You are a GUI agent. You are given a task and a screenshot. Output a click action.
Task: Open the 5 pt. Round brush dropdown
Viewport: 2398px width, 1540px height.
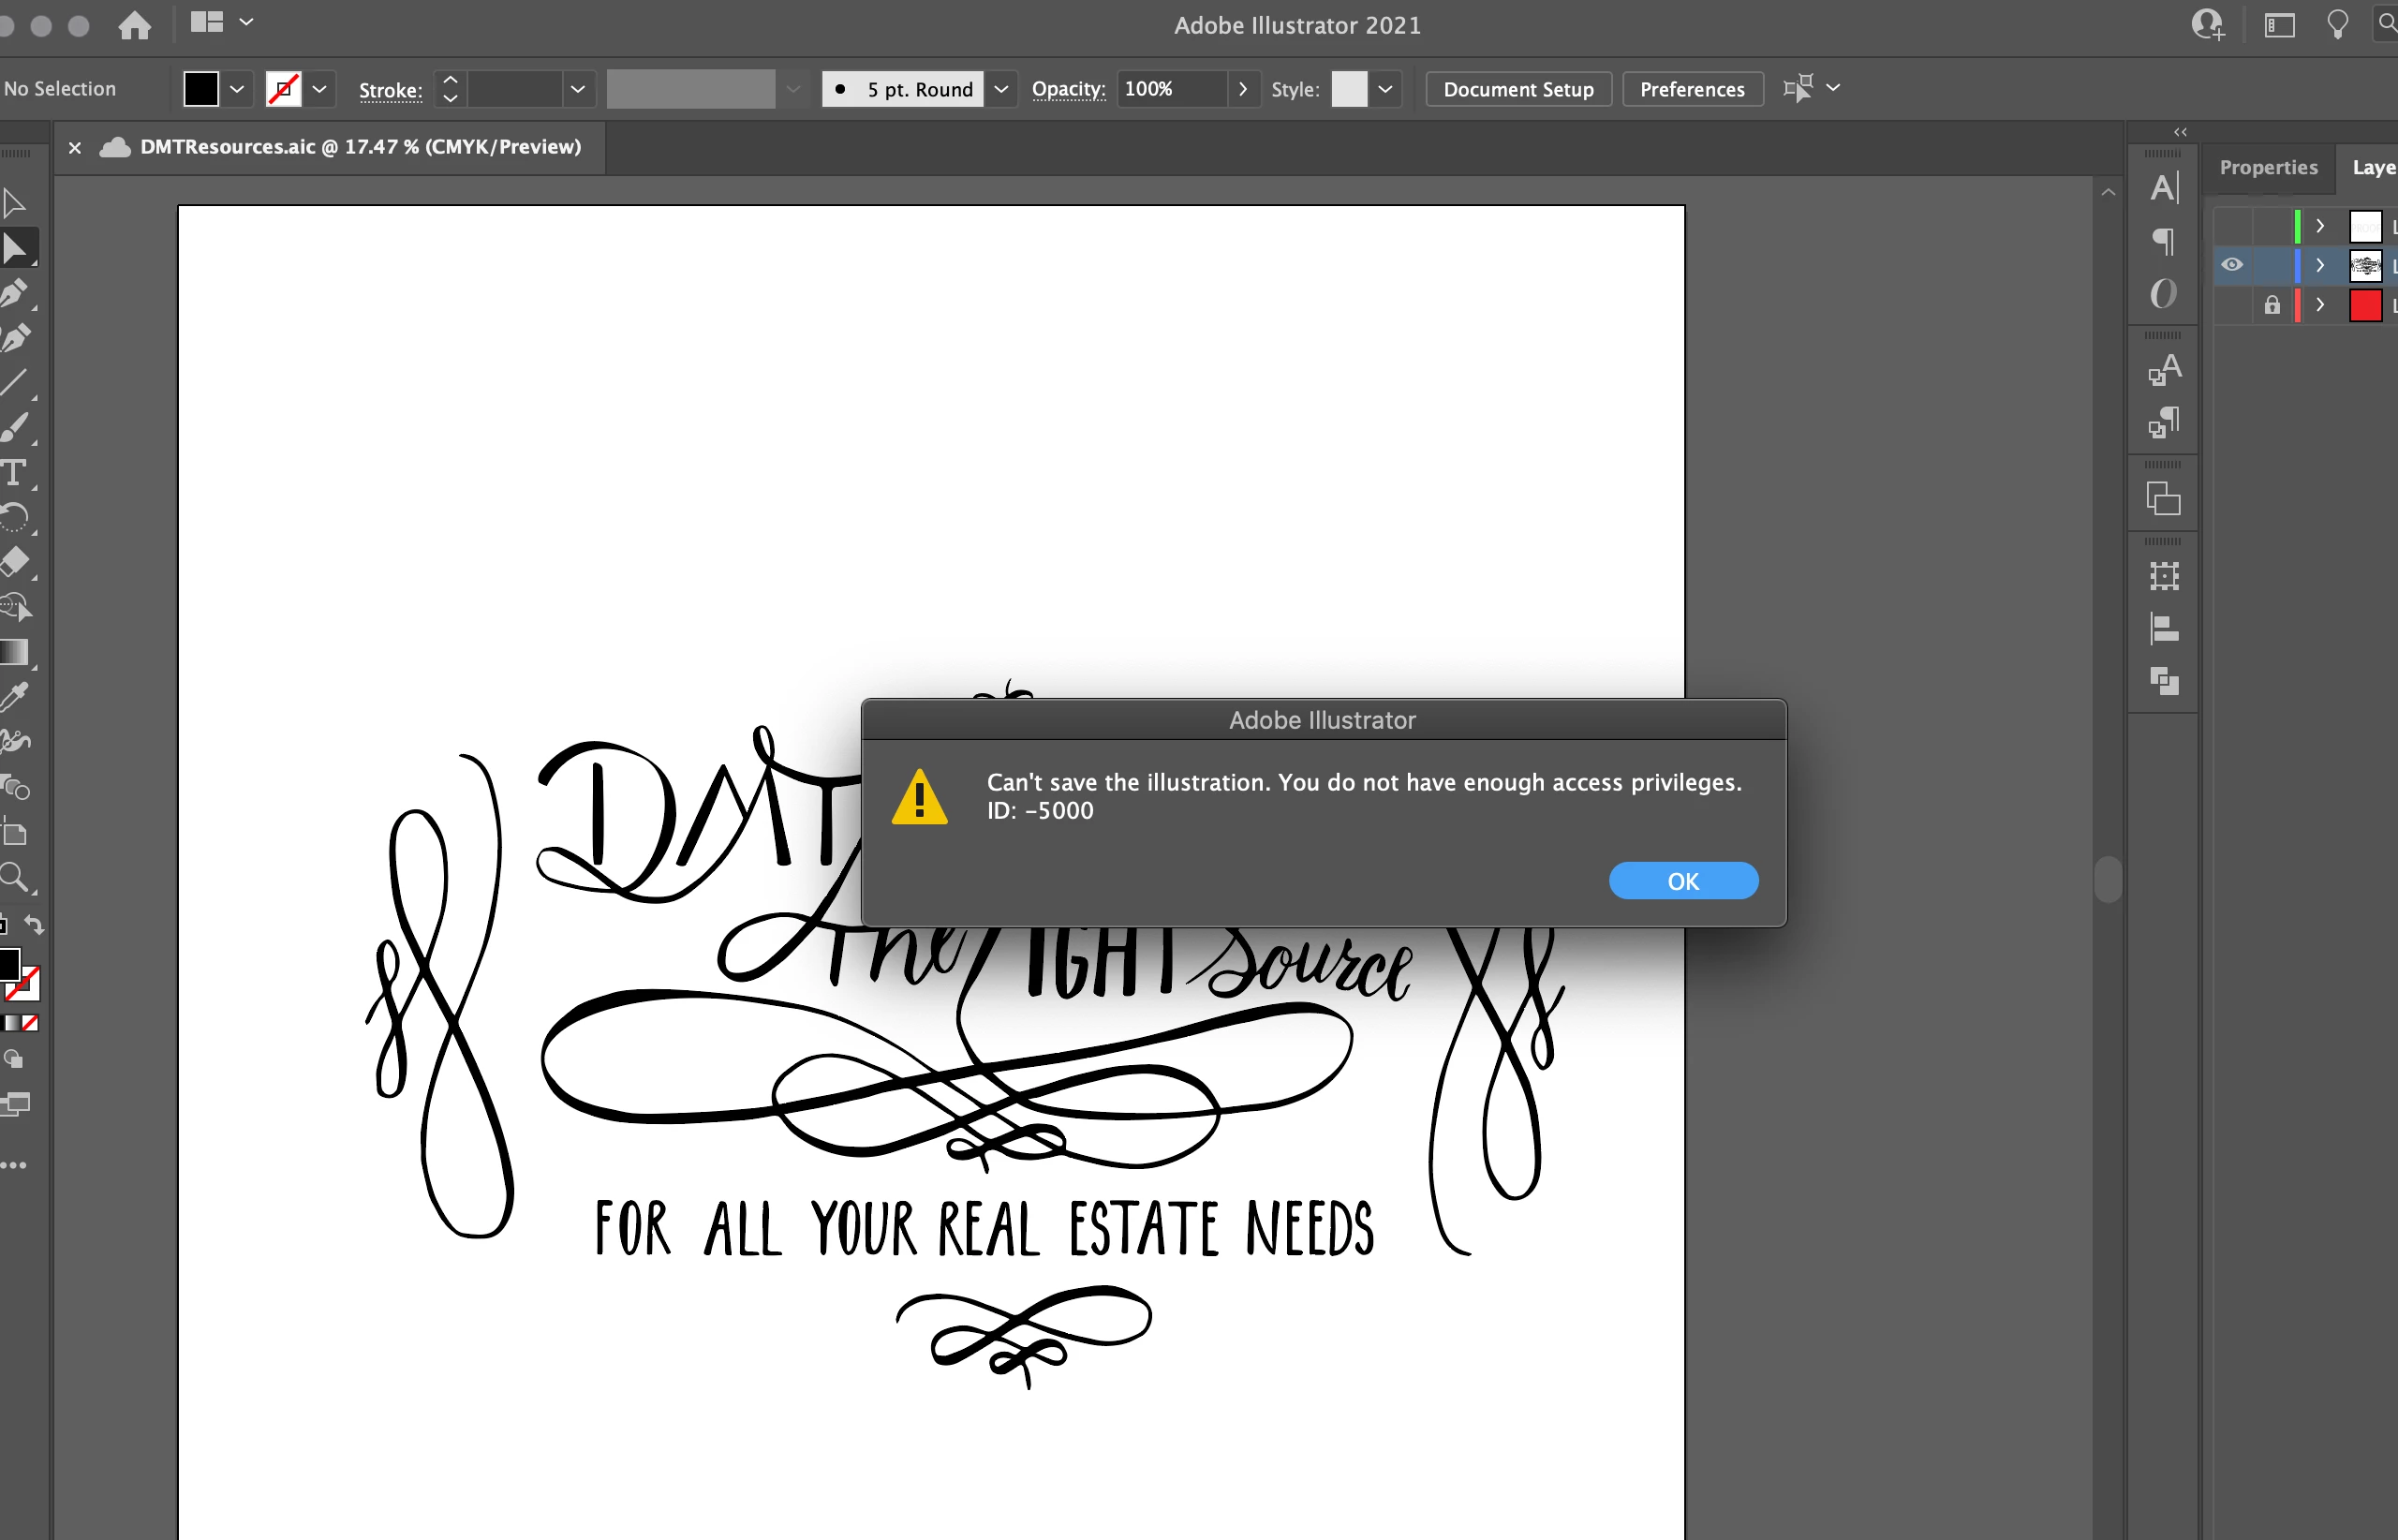click(x=1000, y=89)
